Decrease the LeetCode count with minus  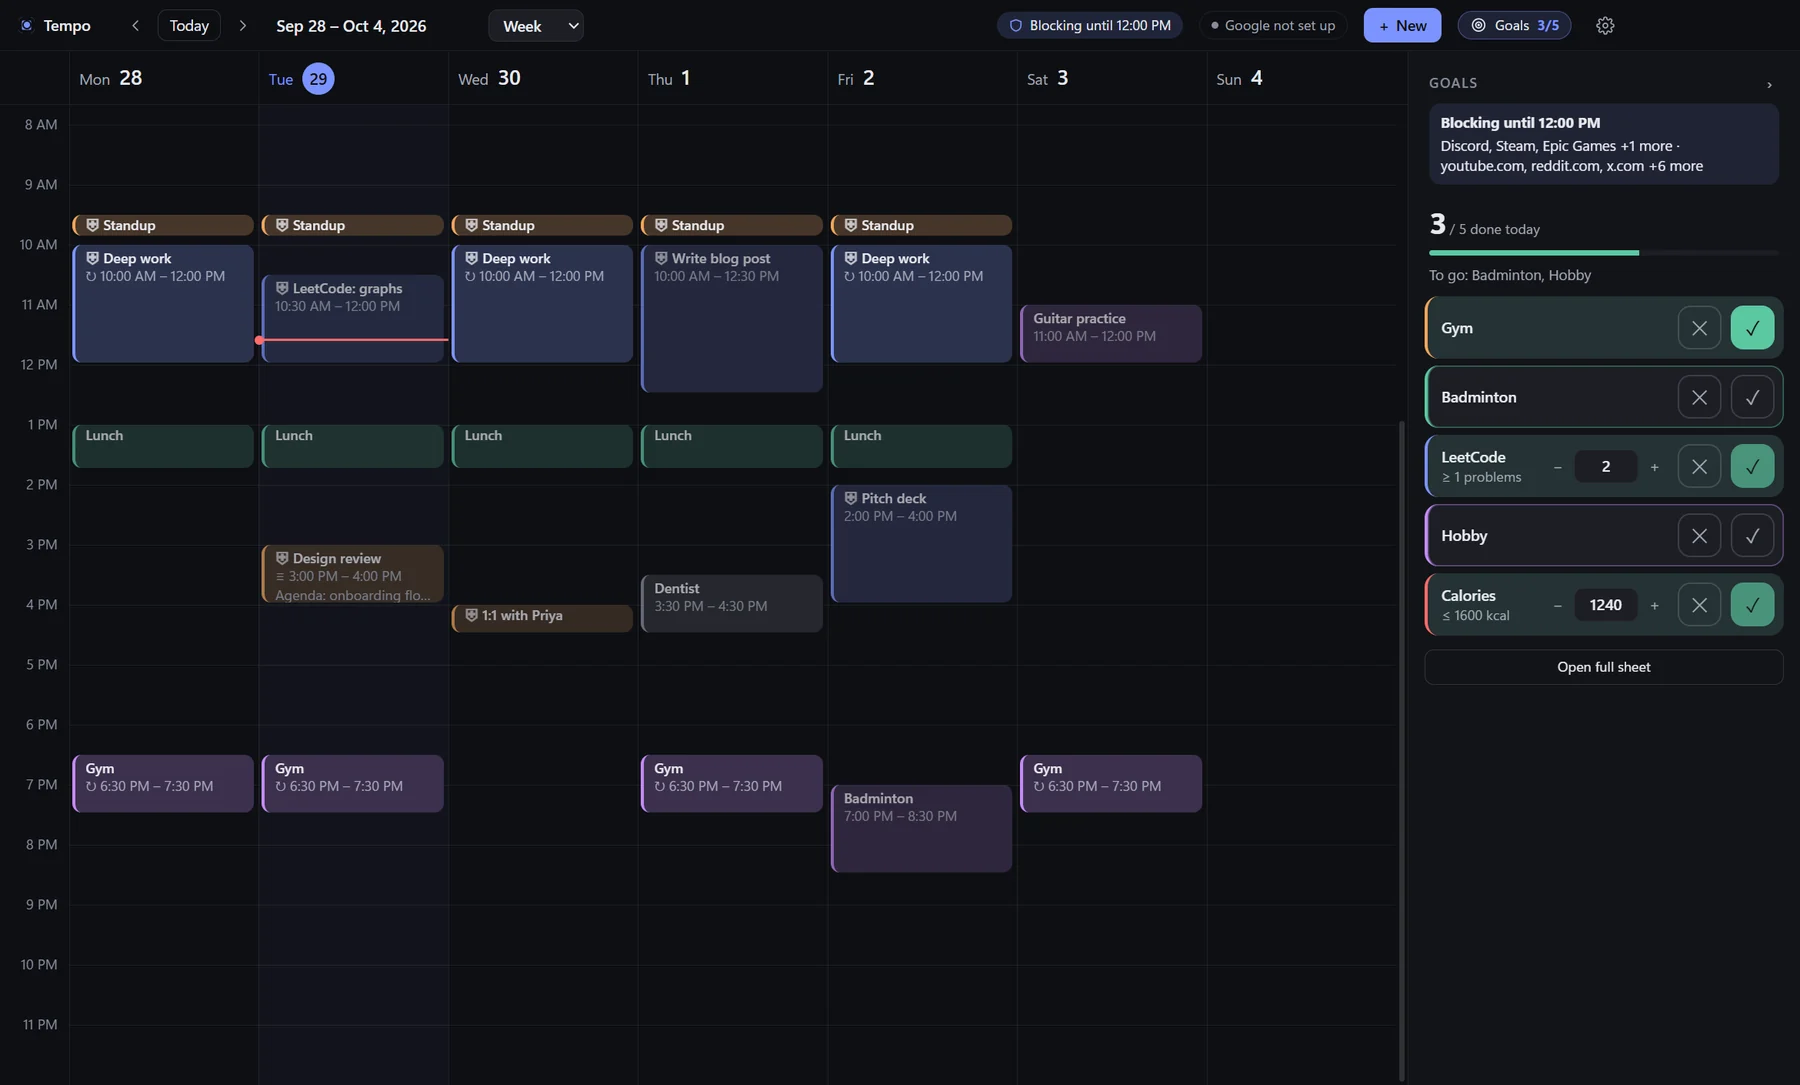1557,467
